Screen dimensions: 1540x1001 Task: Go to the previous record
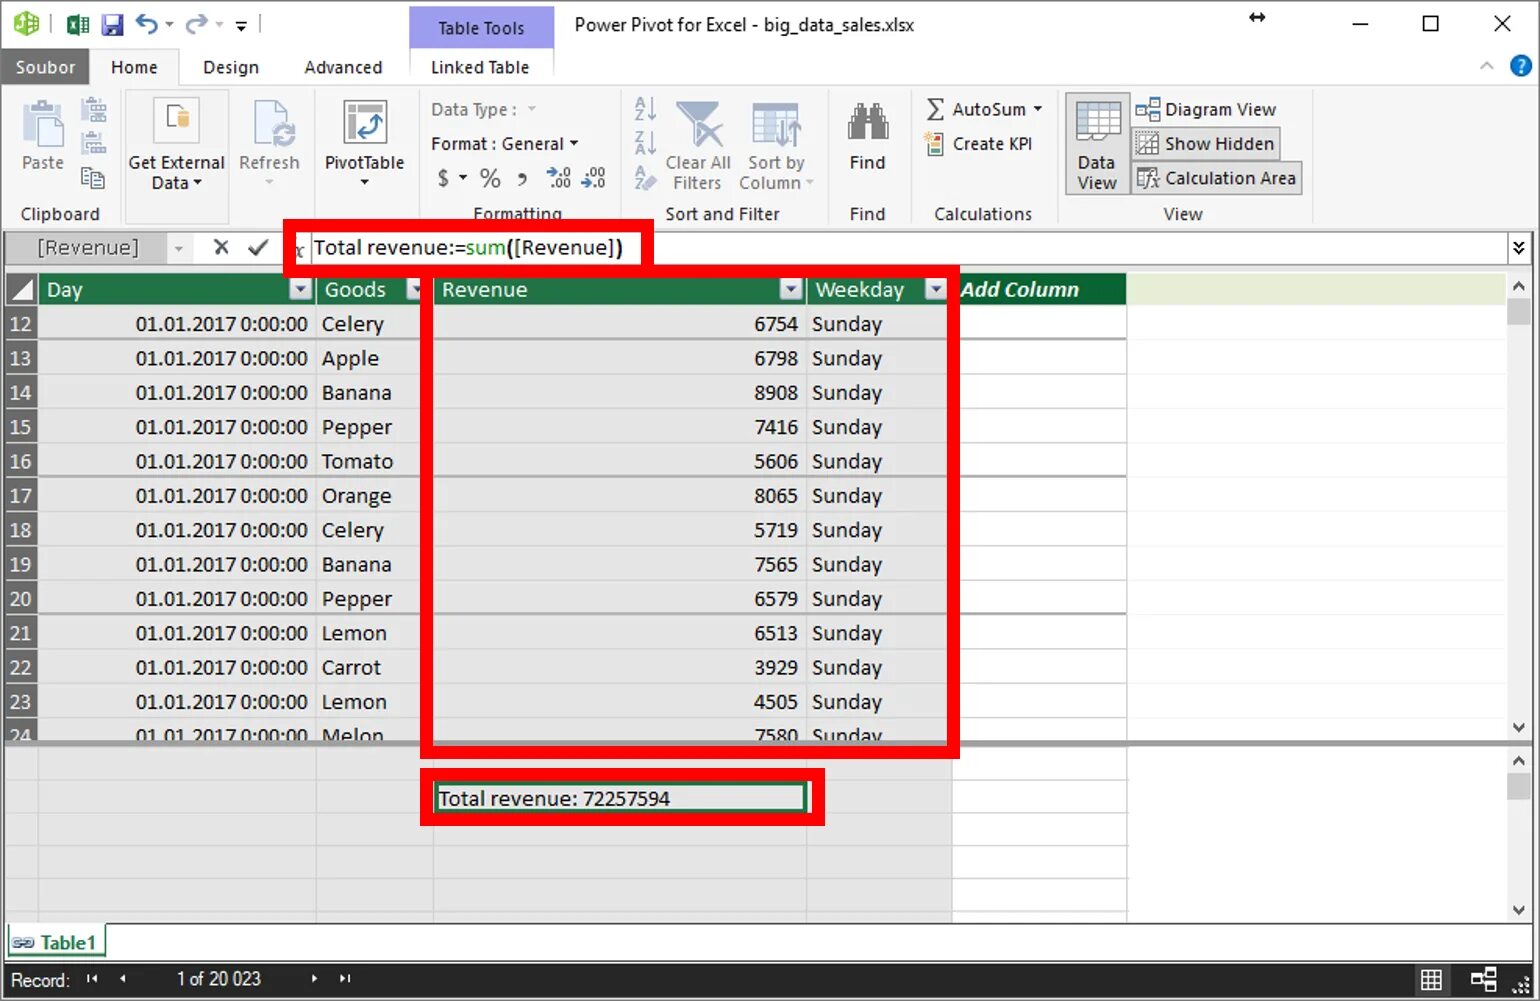click(122, 979)
